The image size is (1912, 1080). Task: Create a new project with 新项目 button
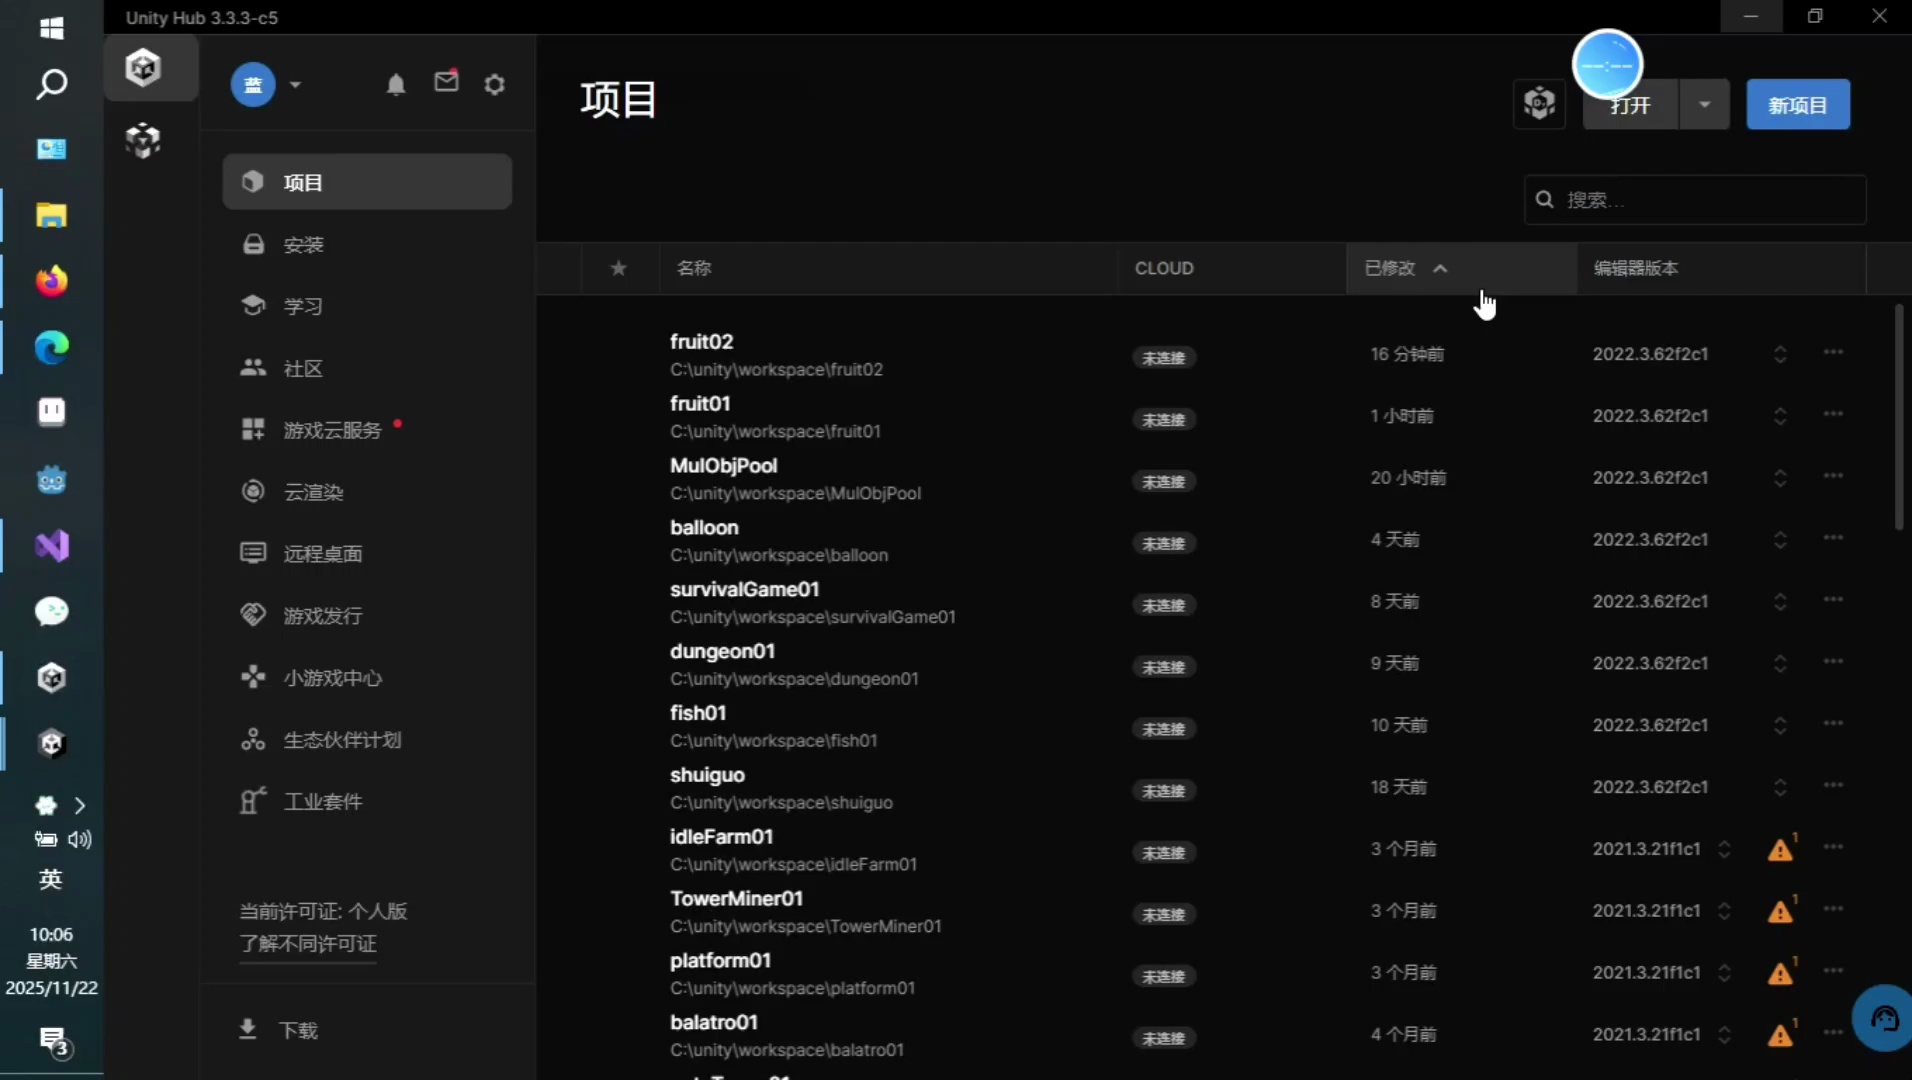[1798, 104]
